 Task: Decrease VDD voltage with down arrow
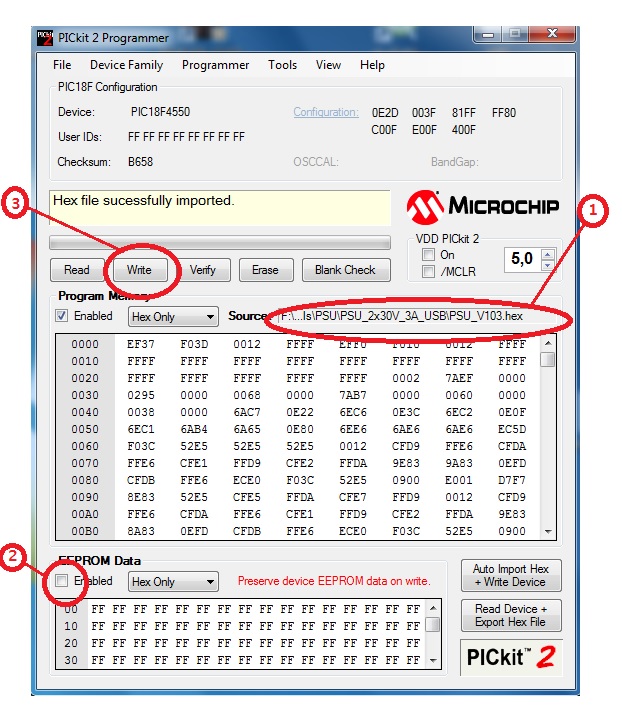click(x=547, y=266)
